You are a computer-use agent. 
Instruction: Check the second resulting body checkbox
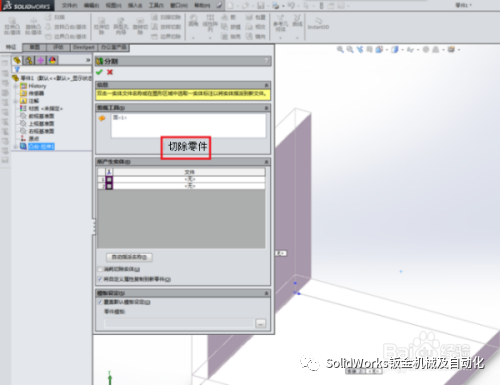coord(109,186)
